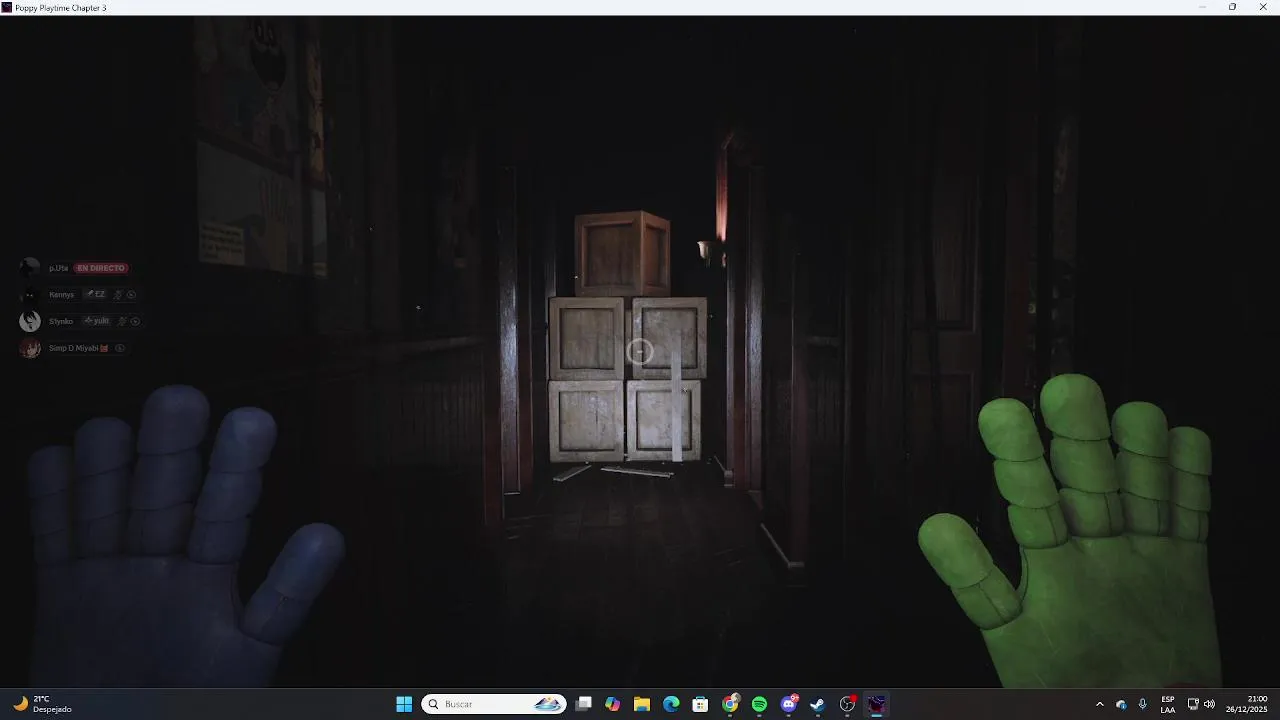Select Kennys in the voice overlay list

point(61,295)
